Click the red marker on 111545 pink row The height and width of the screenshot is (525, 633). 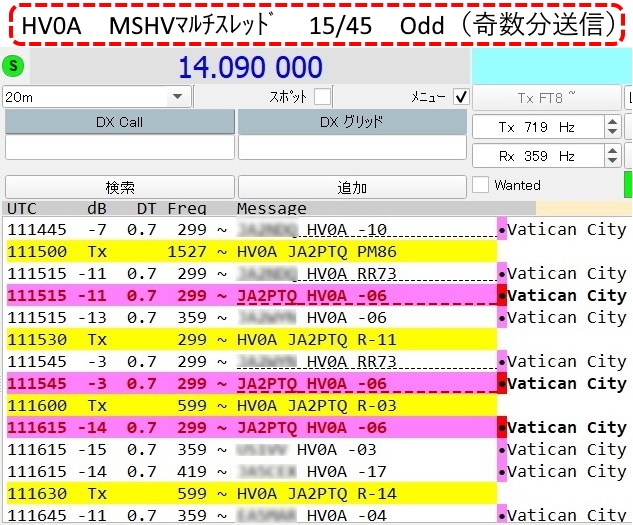click(x=502, y=384)
